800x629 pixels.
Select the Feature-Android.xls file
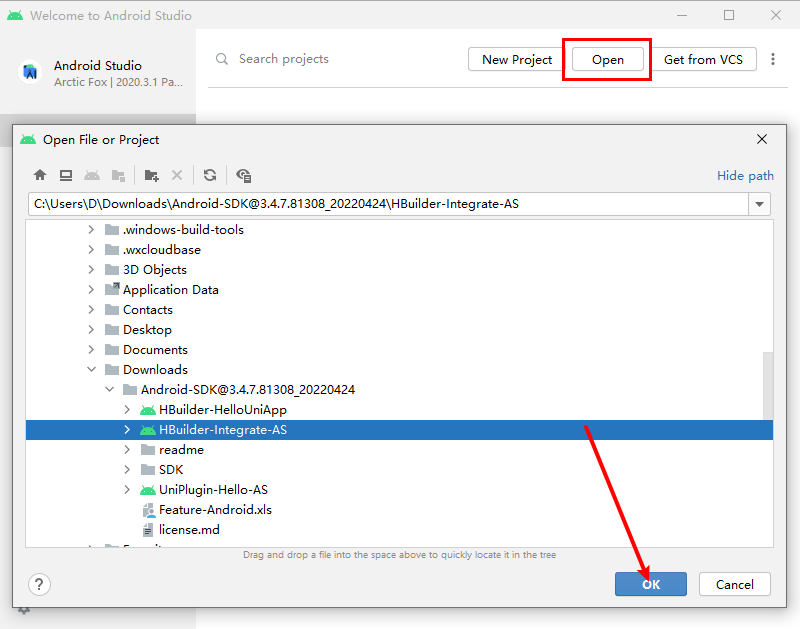[214, 510]
